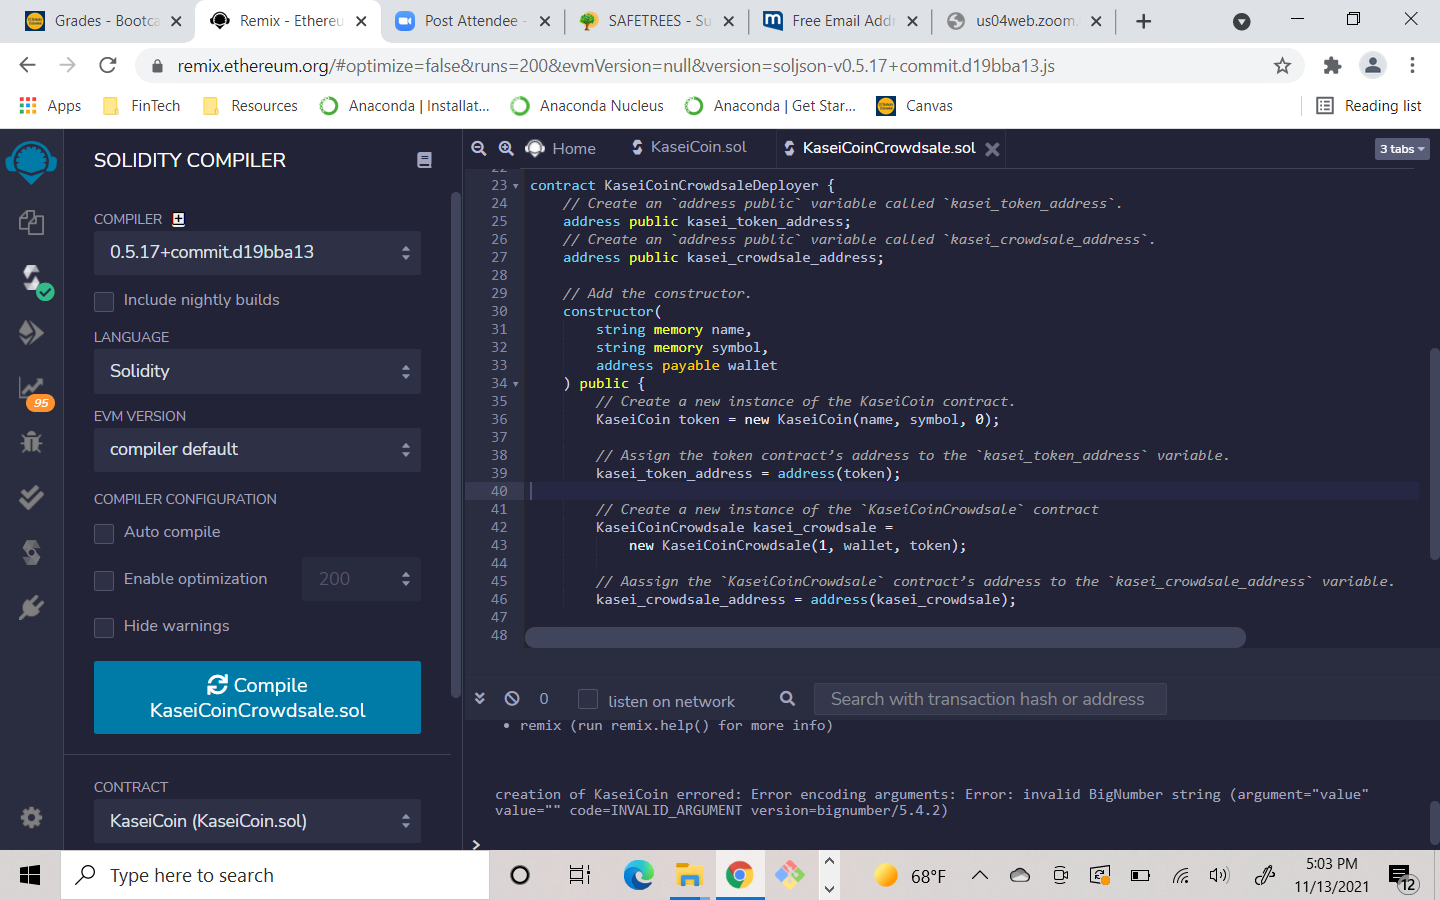Click the editor vertical scrollbar

(x=1435, y=453)
